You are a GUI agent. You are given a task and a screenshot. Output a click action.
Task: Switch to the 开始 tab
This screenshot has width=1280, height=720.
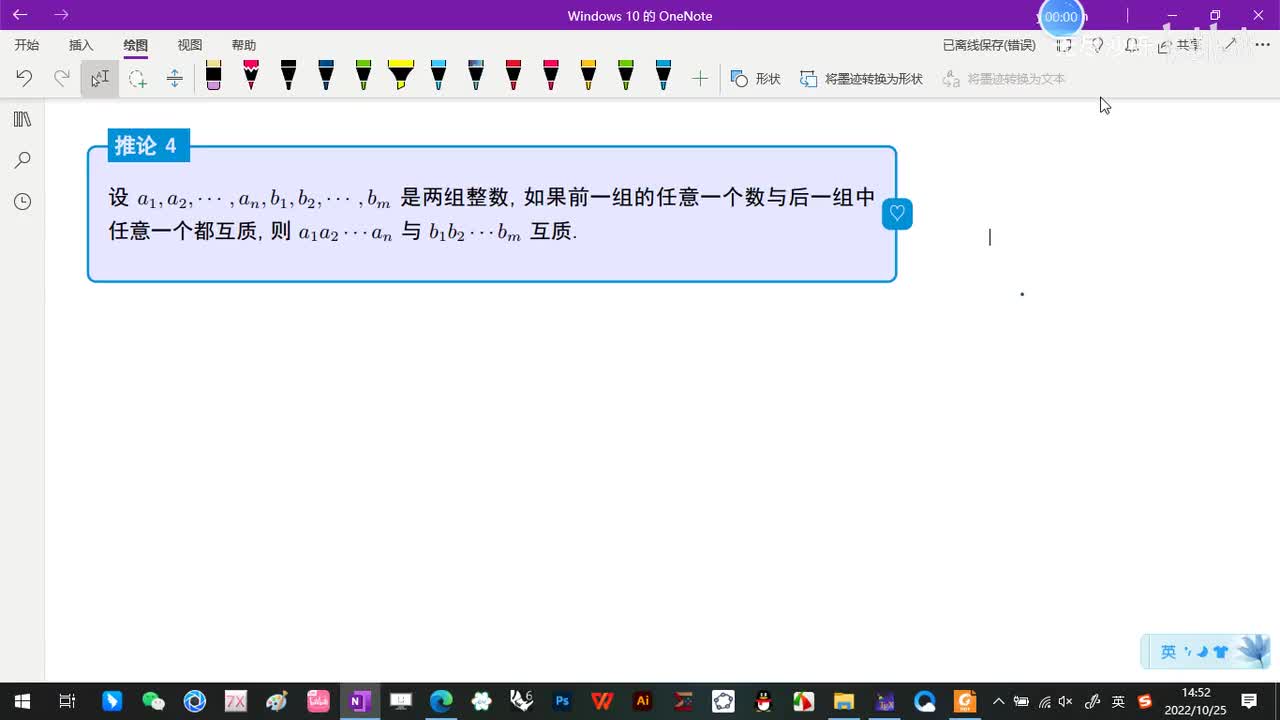(x=27, y=45)
